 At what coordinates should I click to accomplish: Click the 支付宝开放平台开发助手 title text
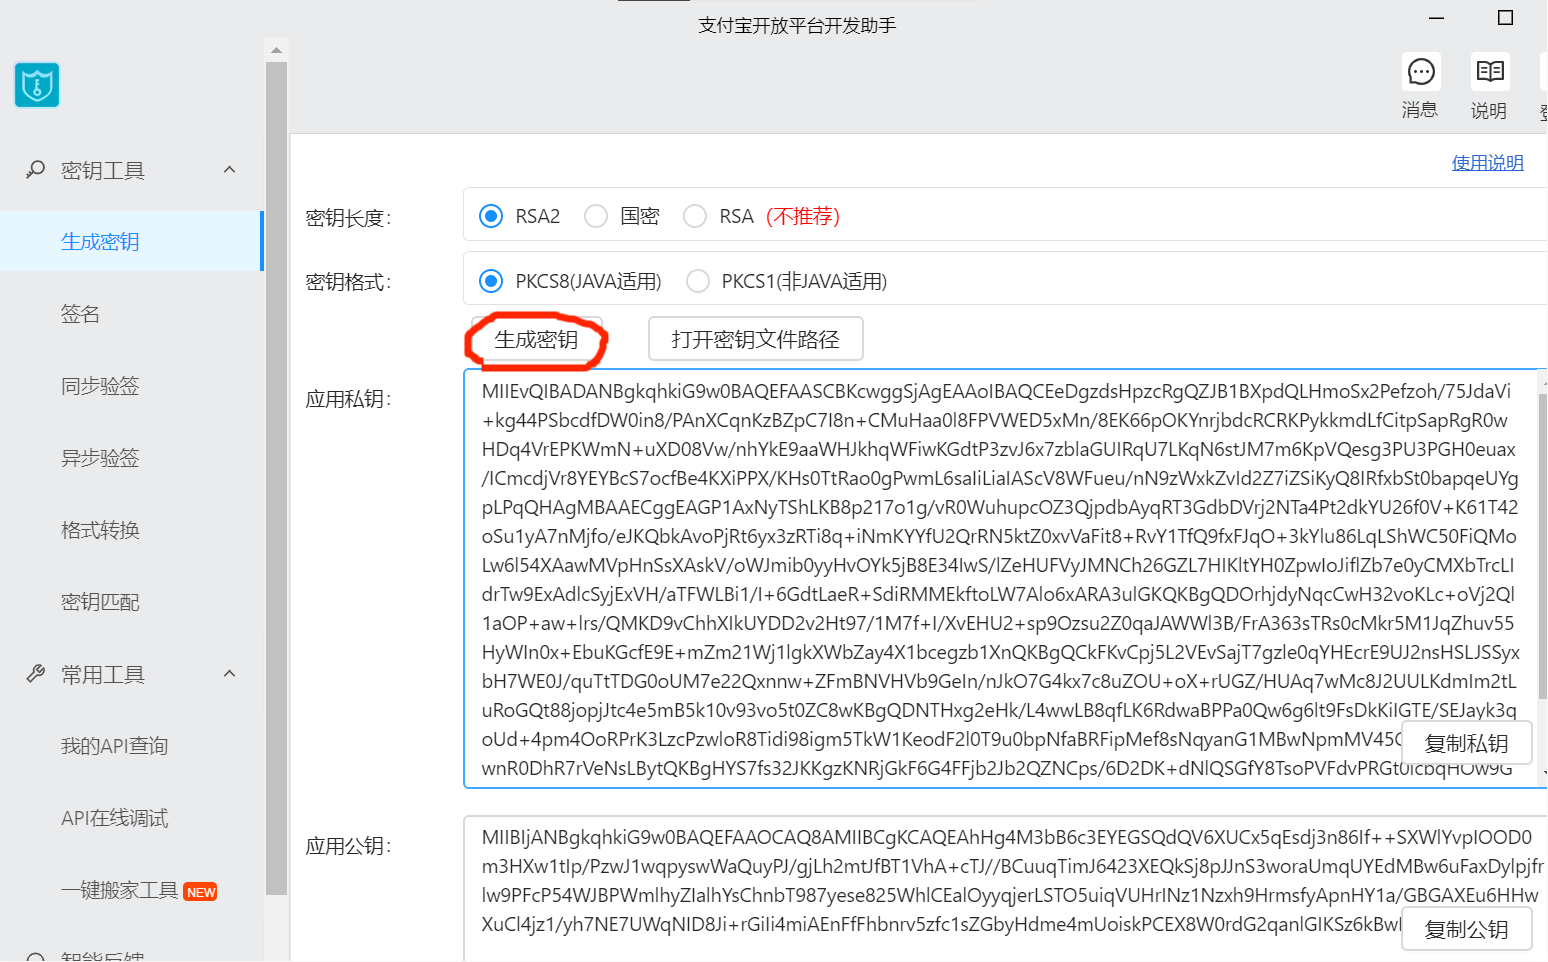click(797, 25)
